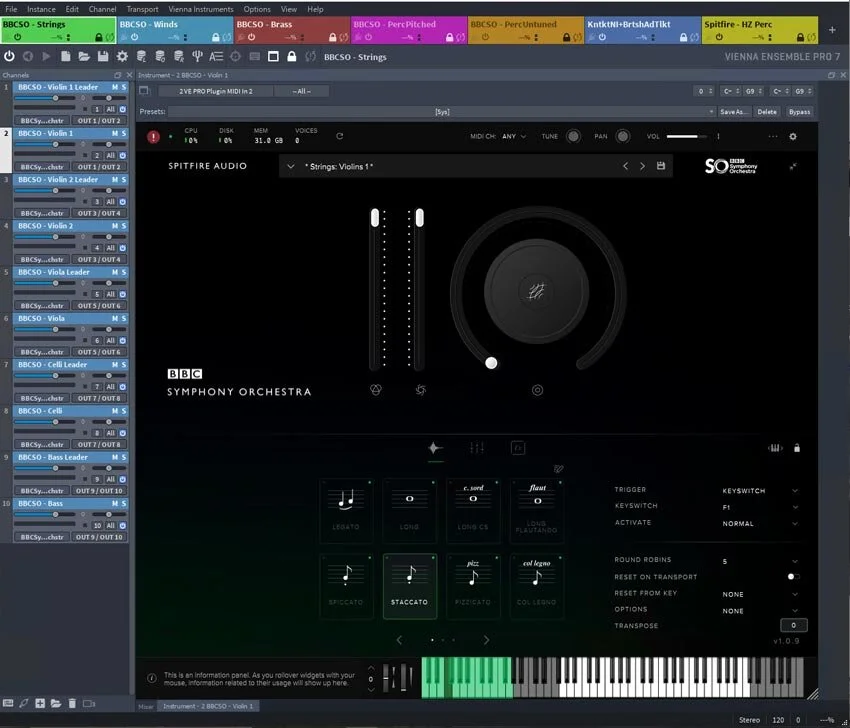
Task: Open the File menu
Action: (x=11, y=9)
